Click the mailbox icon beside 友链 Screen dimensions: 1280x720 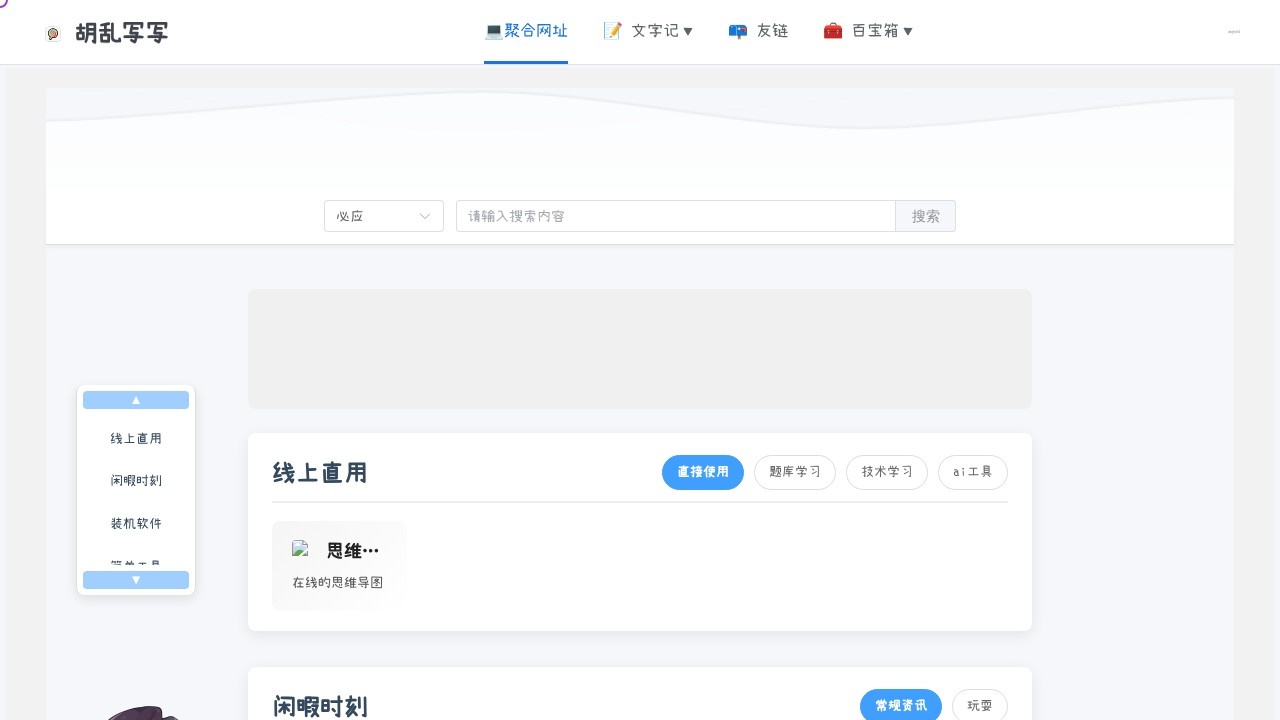[738, 31]
